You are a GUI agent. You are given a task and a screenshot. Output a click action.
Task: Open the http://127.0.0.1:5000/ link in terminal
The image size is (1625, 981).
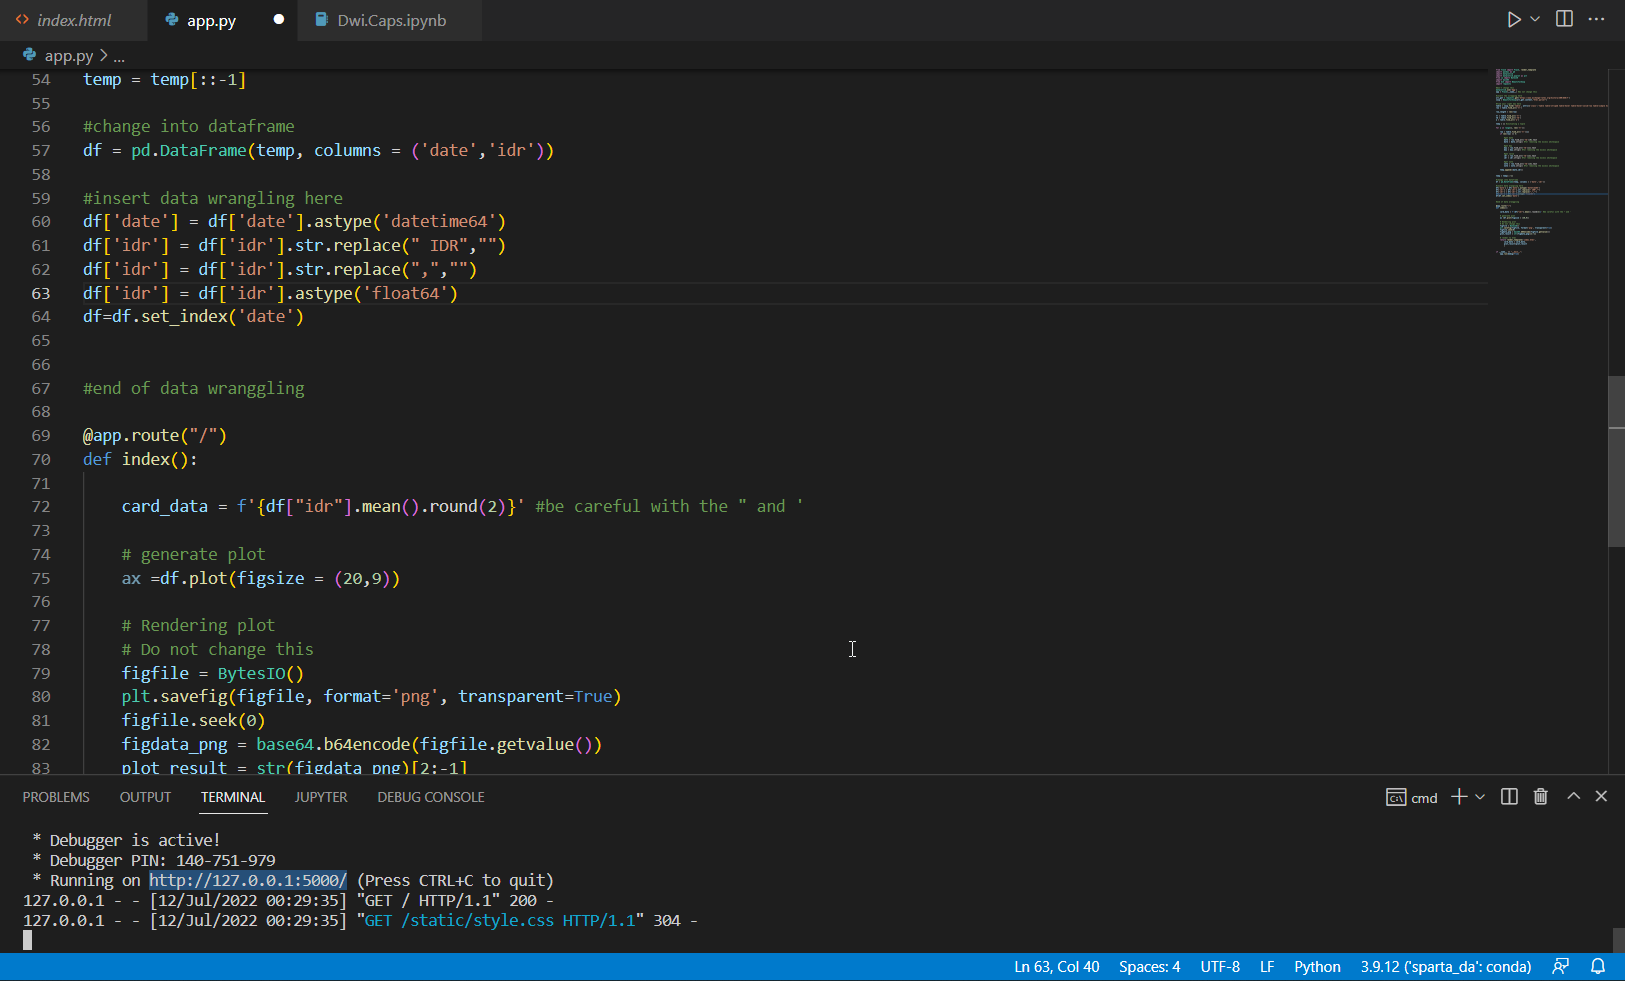tap(248, 880)
